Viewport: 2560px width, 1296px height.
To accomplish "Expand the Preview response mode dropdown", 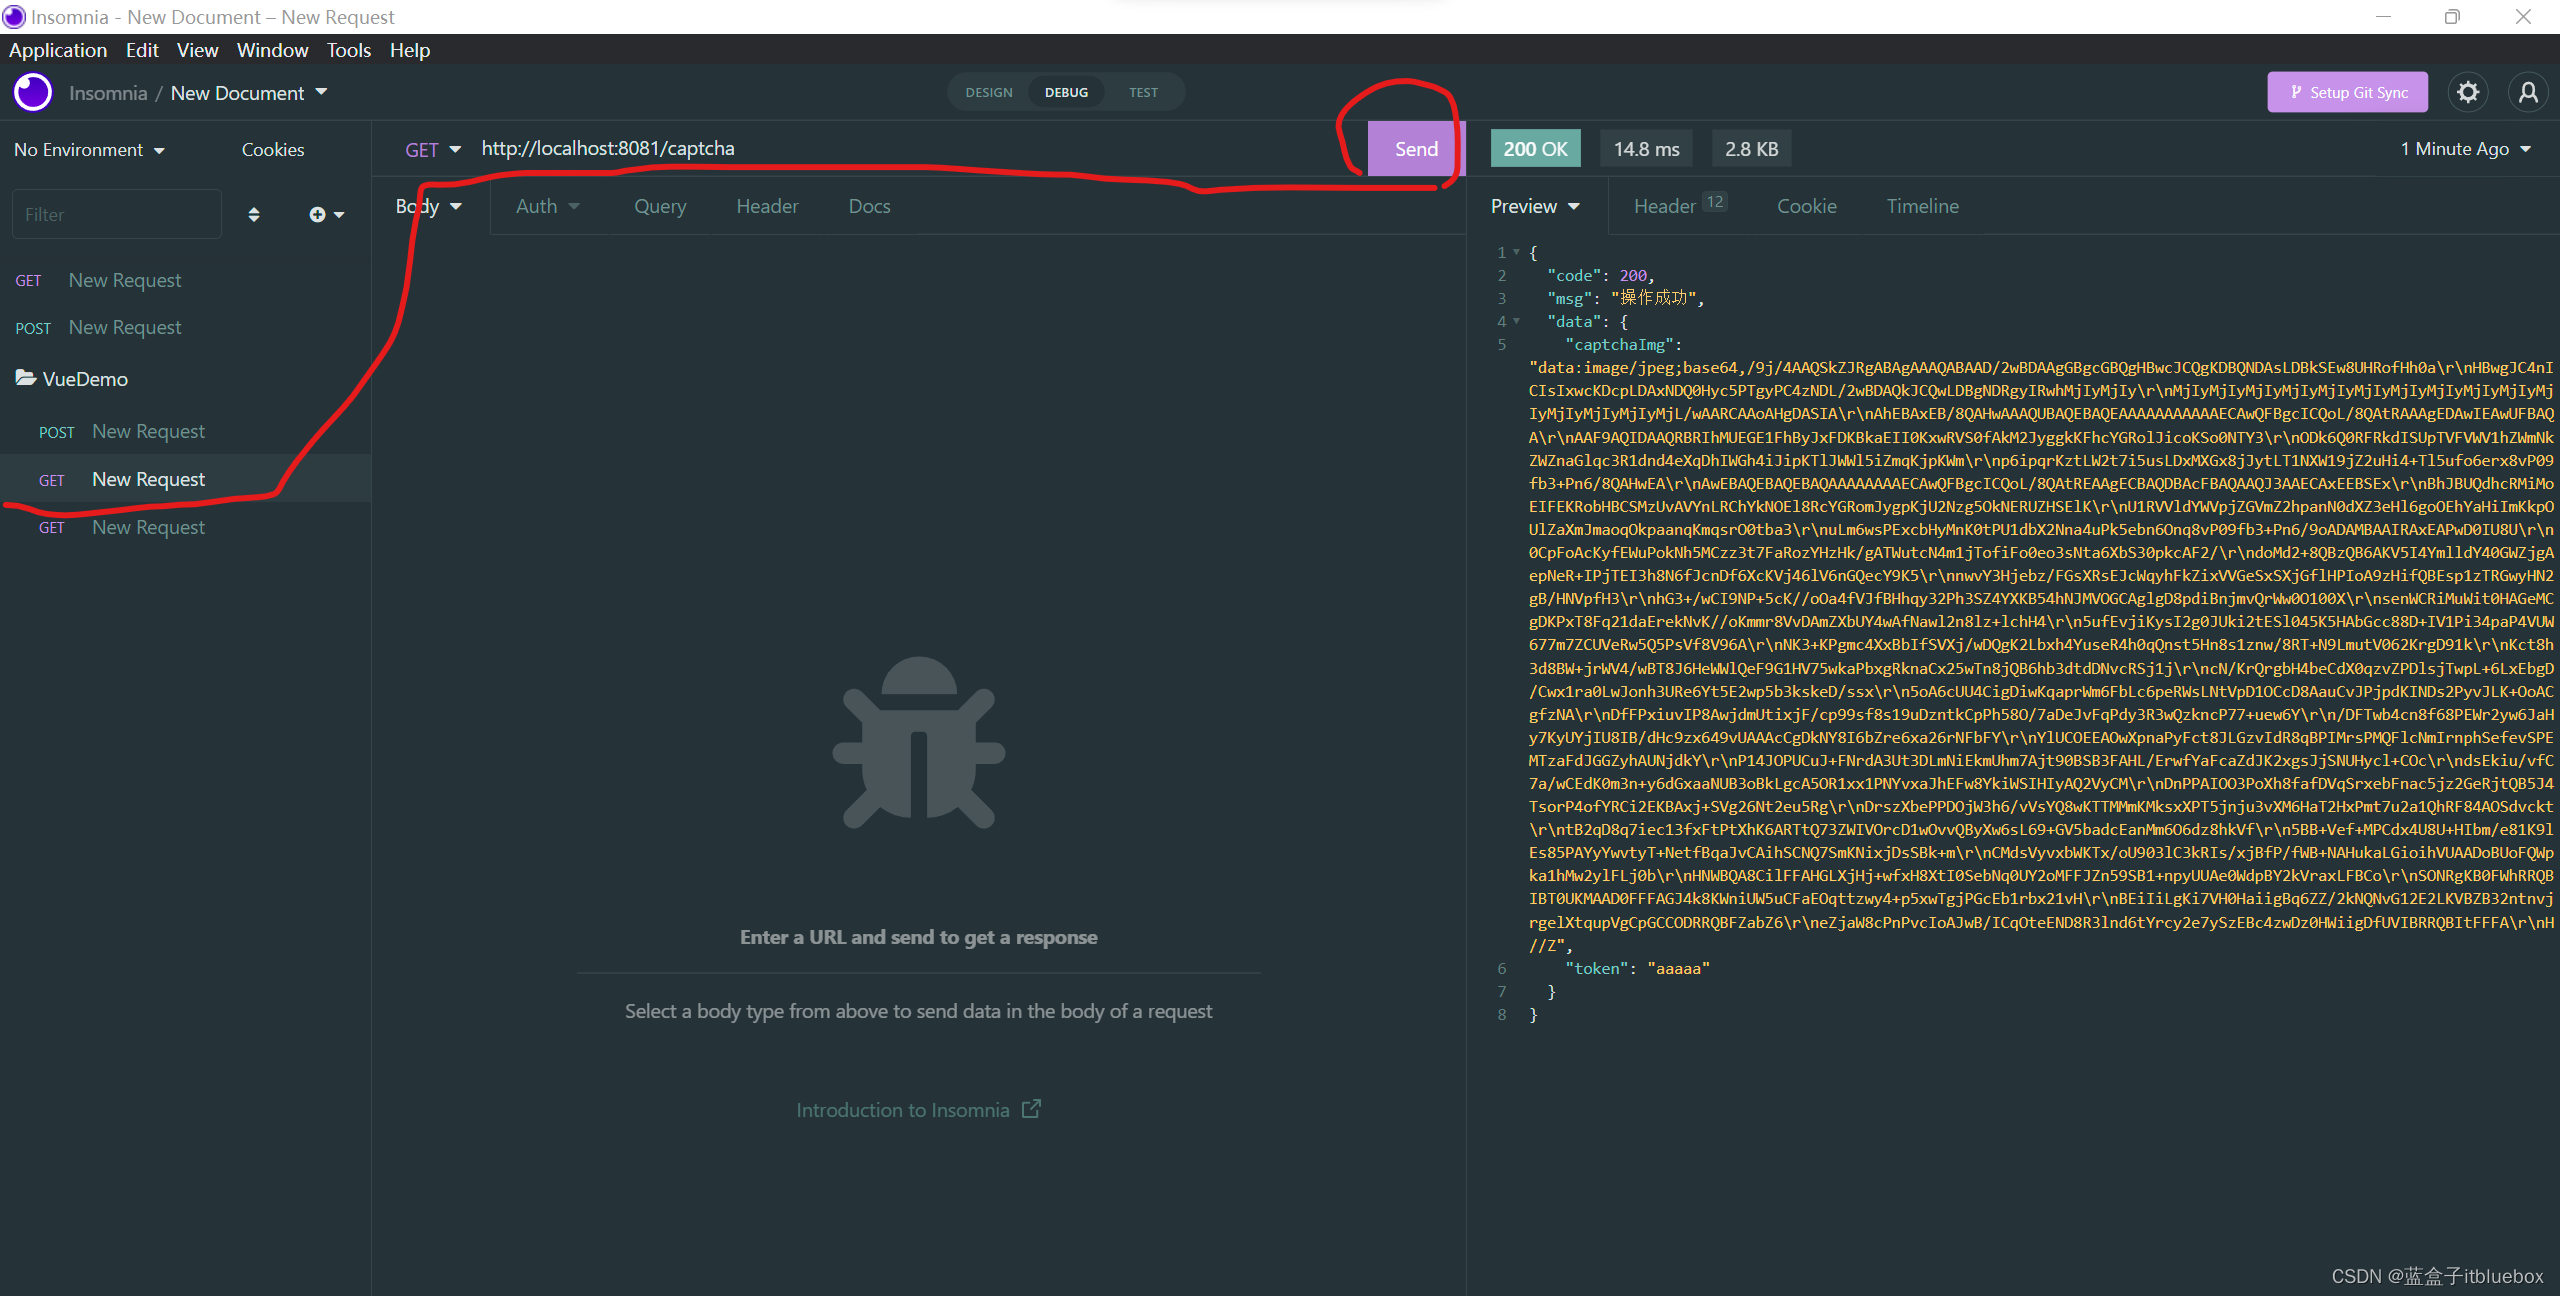I will (1535, 206).
